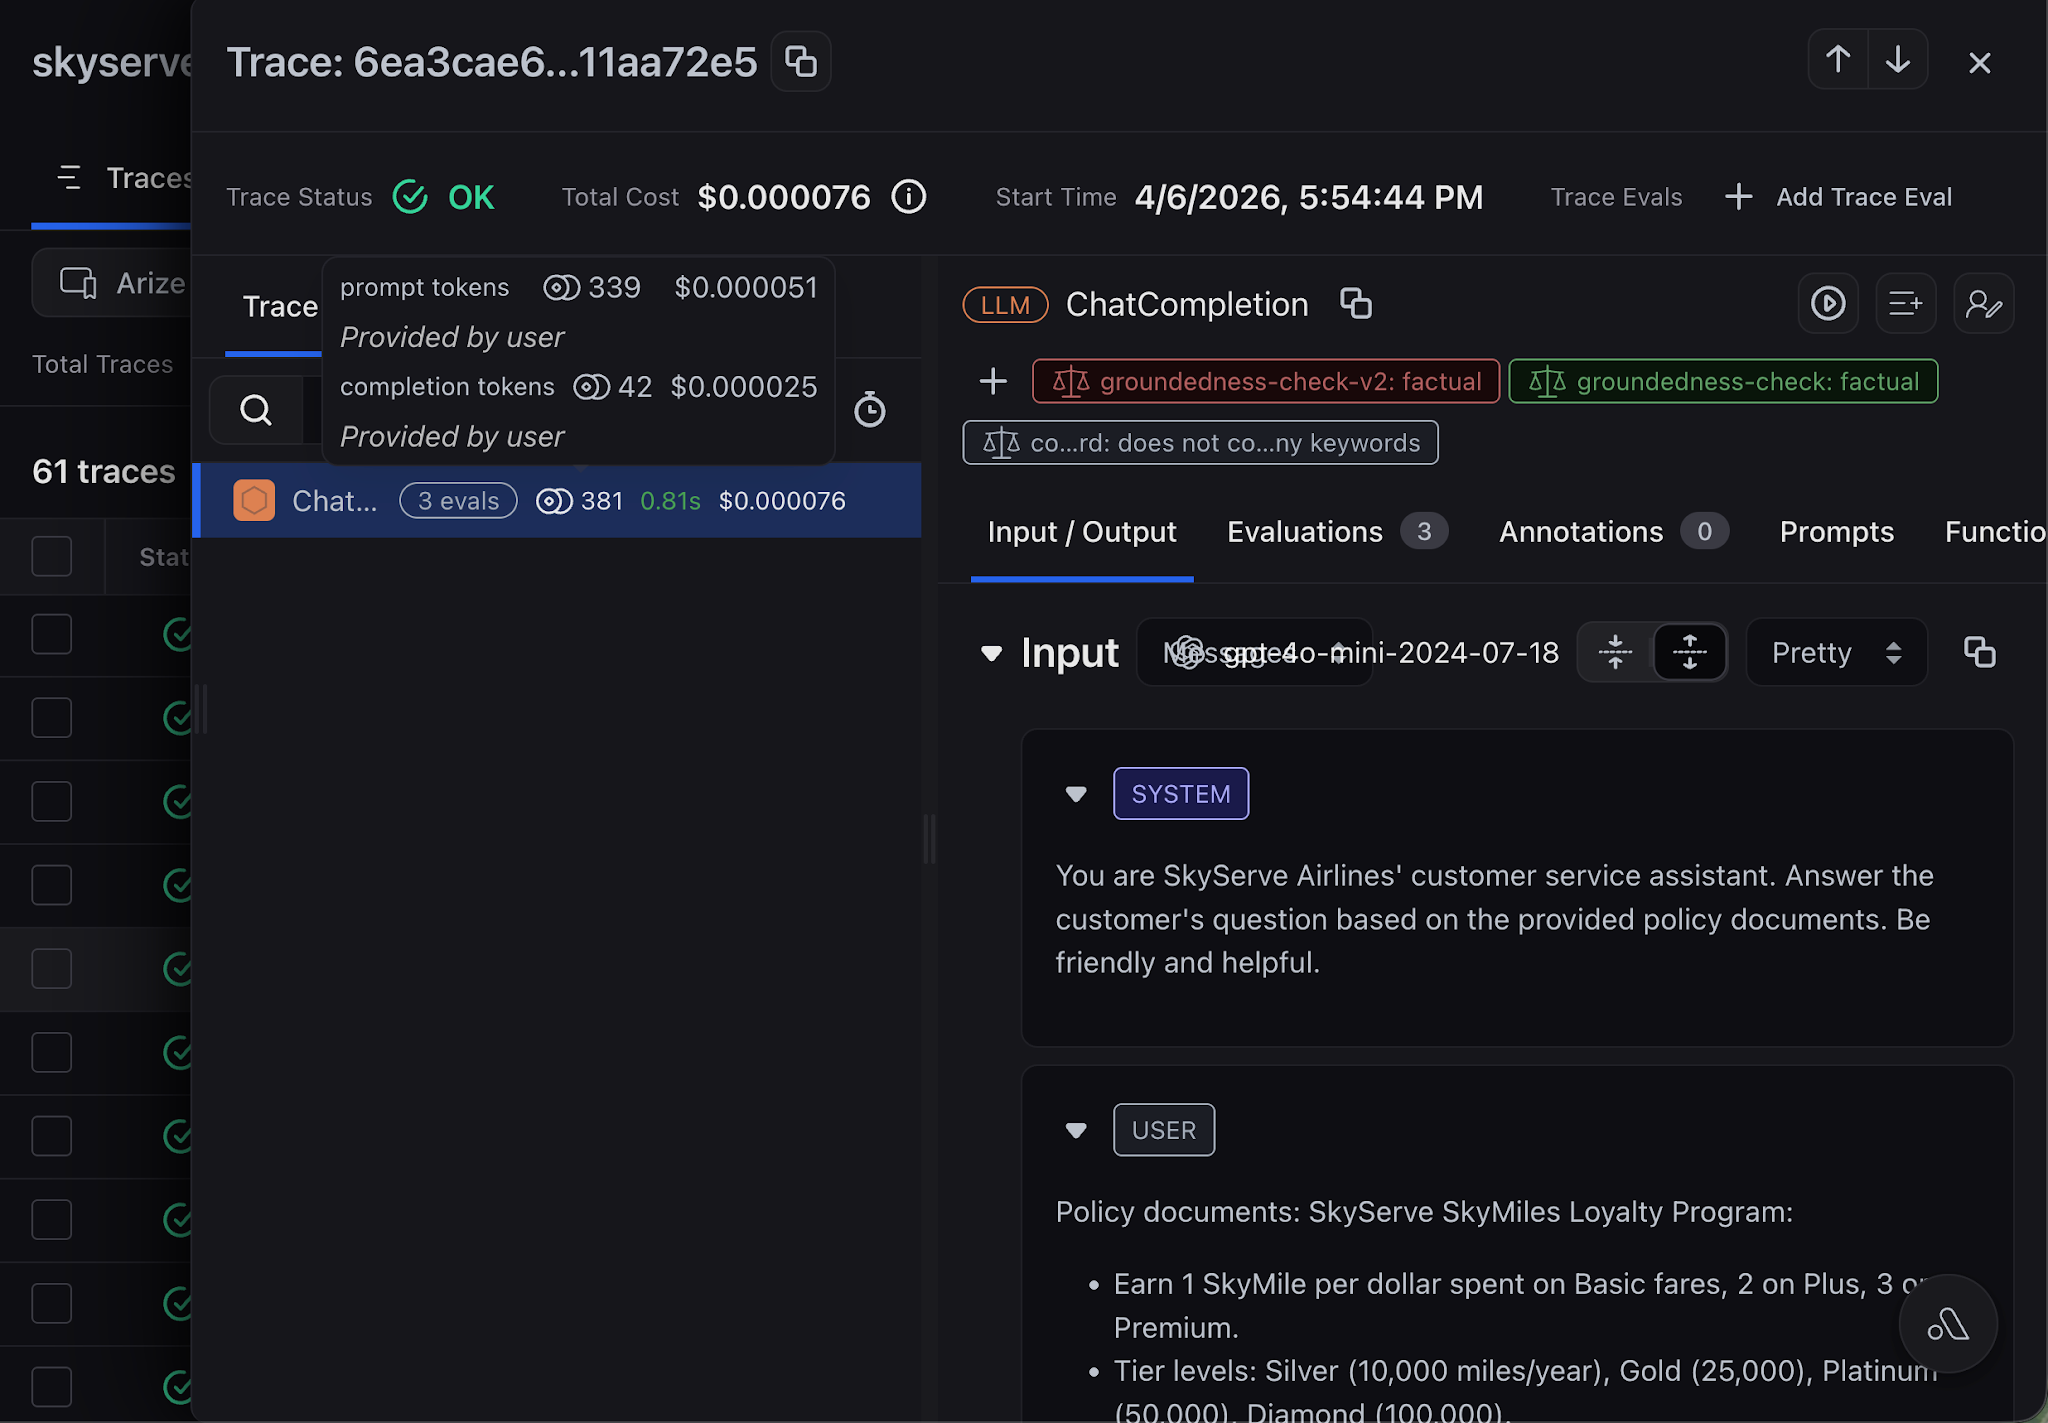The width and height of the screenshot is (2048, 1423).
Task: Check the highlighted fifth trace row checkbox
Action: coord(52,968)
